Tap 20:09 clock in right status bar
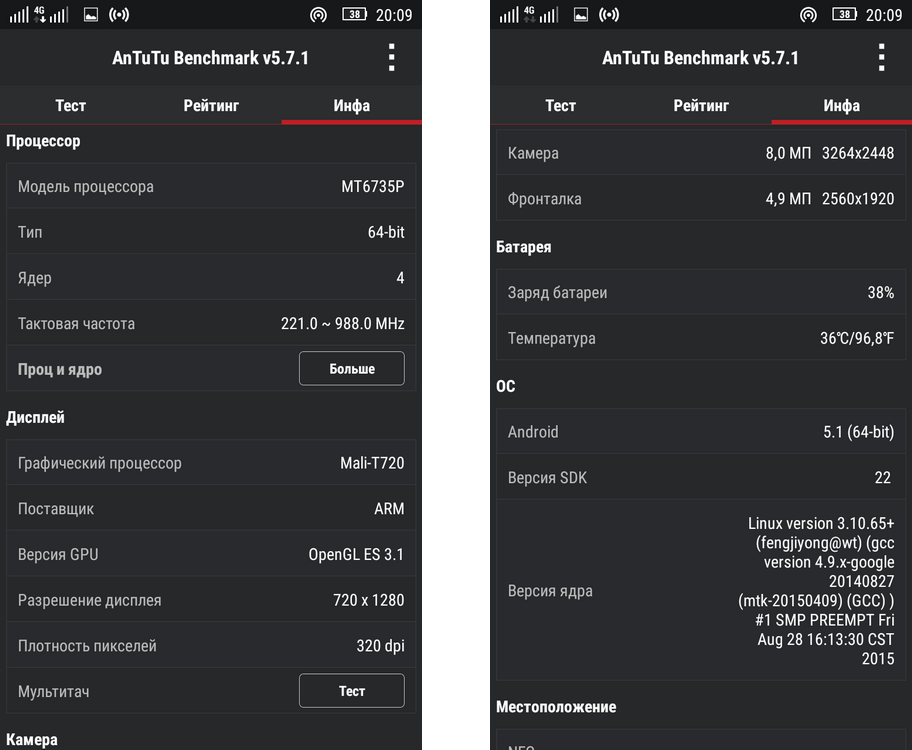Image resolution: width=912 pixels, height=750 pixels. click(884, 15)
